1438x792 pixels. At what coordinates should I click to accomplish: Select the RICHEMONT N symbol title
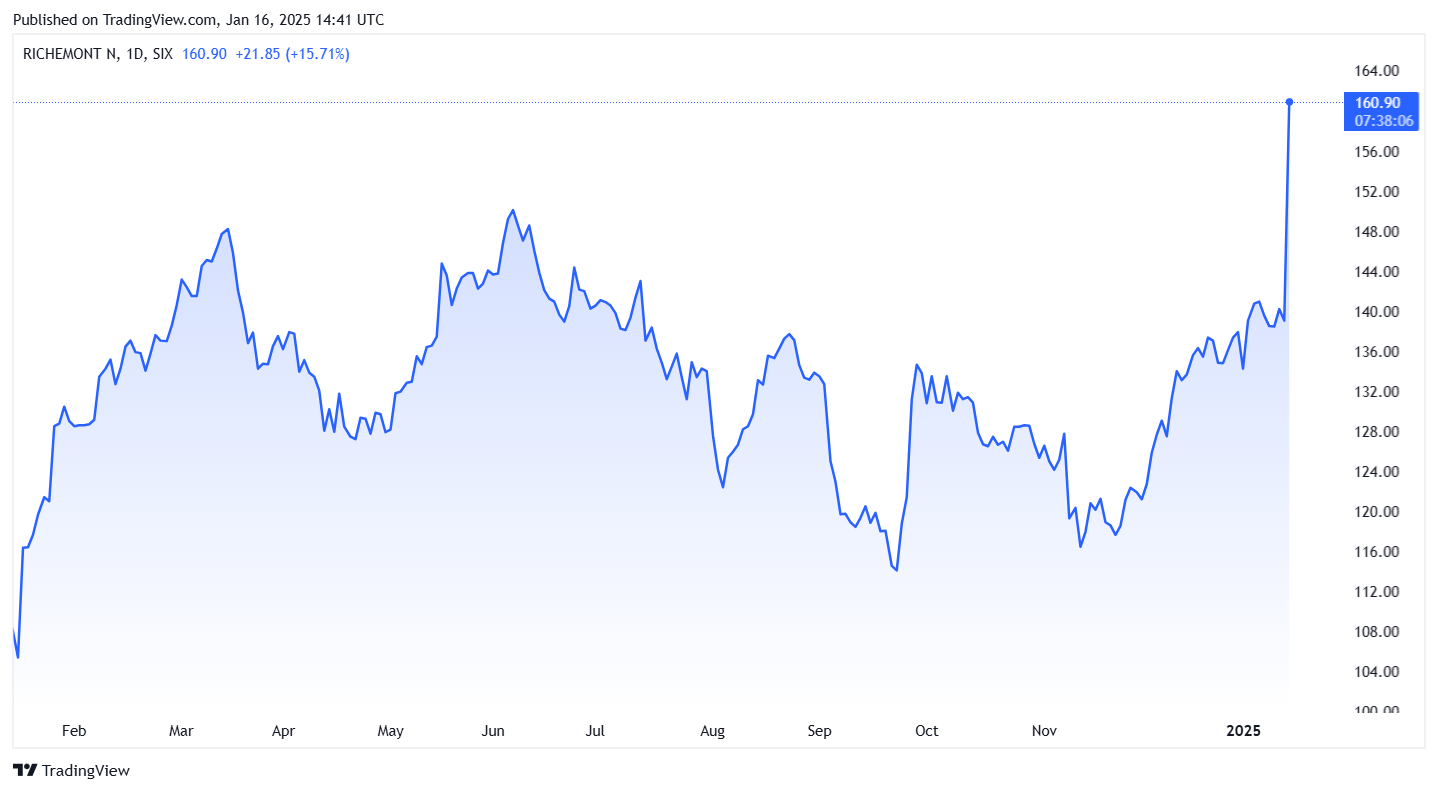pyautogui.click(x=69, y=54)
